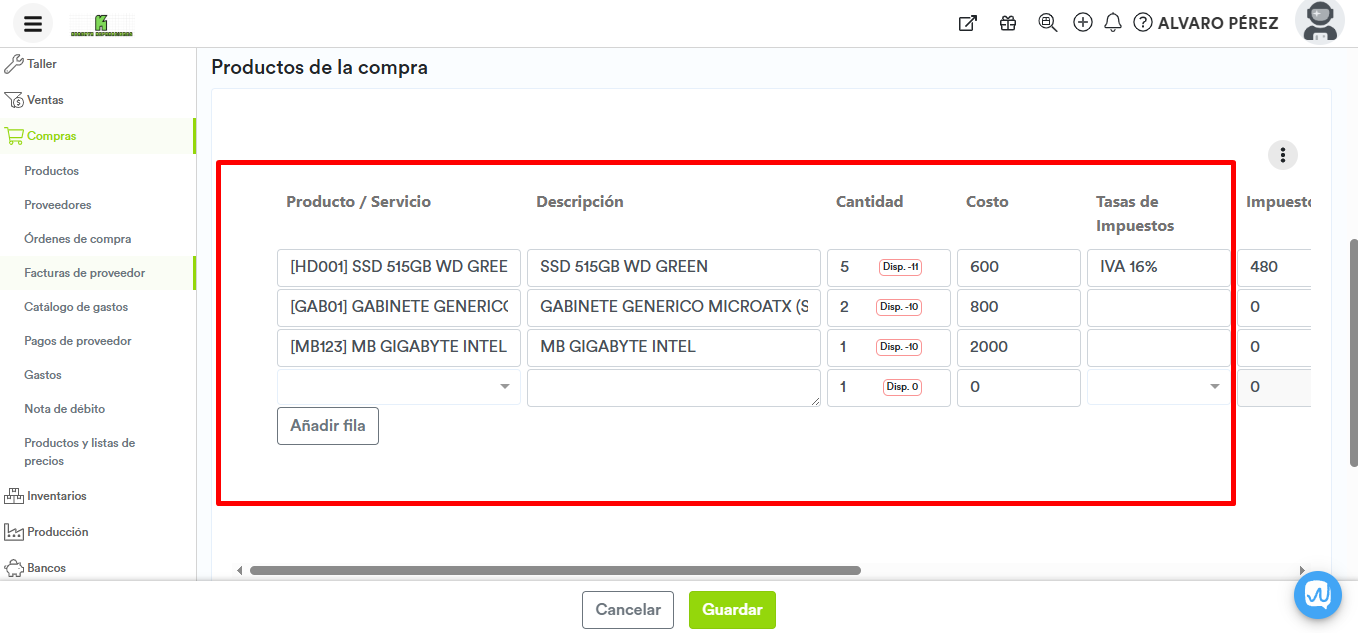Open the user avatar profile picture

(x=1319, y=22)
